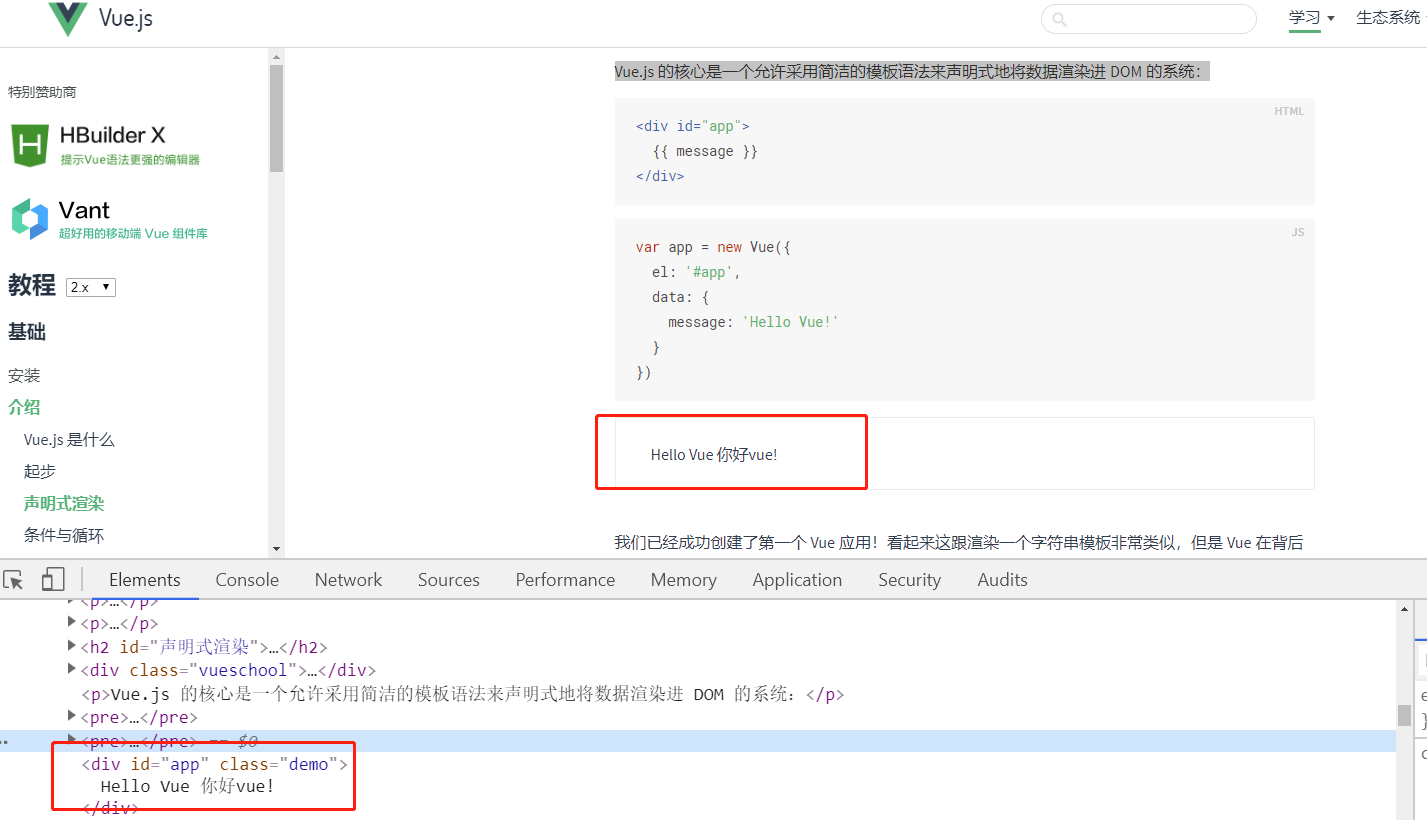This screenshot has width=1427, height=820.
Task: Select the div id app DOM node
Action: [x=214, y=764]
